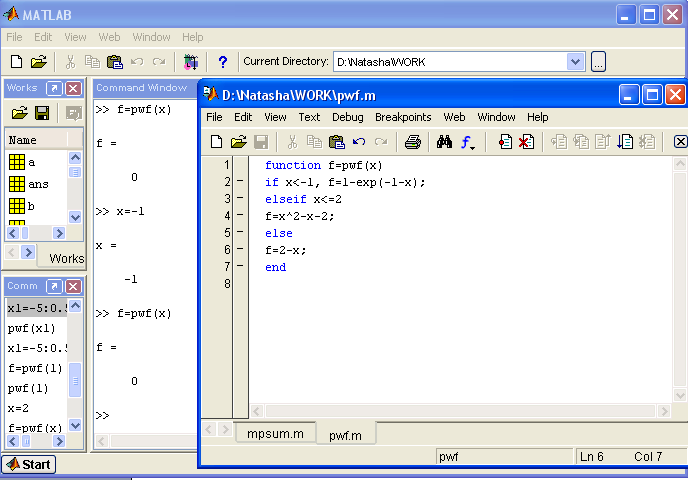Click Open file icon in MATLAB main toolbar
This screenshot has width=688, height=480.
(x=39, y=61)
